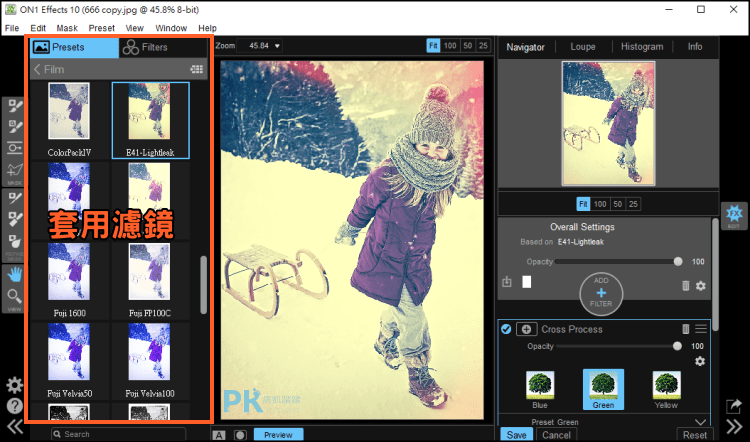Set main view zoom to 100
Screen dimensions: 750x442
(450, 46)
